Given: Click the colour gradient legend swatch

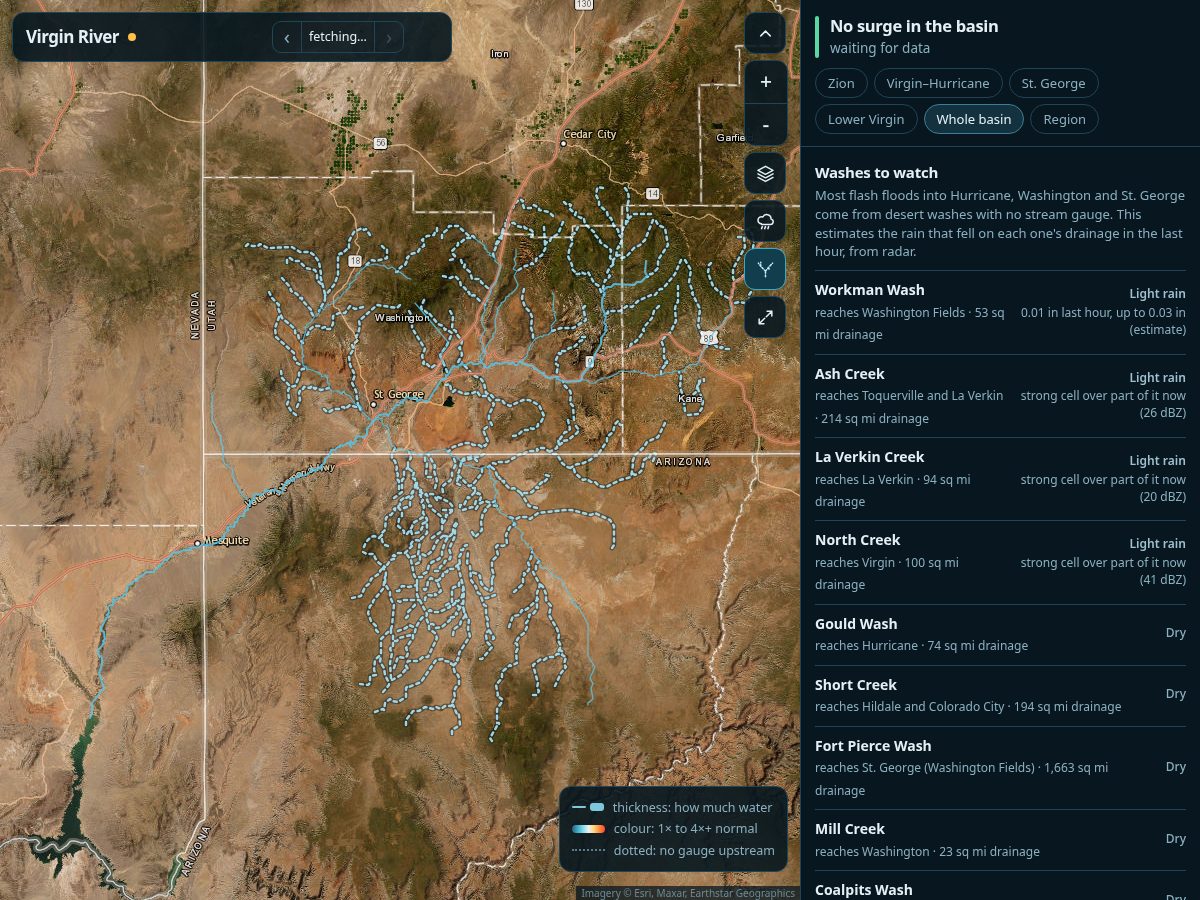Looking at the screenshot, I should click(x=588, y=829).
